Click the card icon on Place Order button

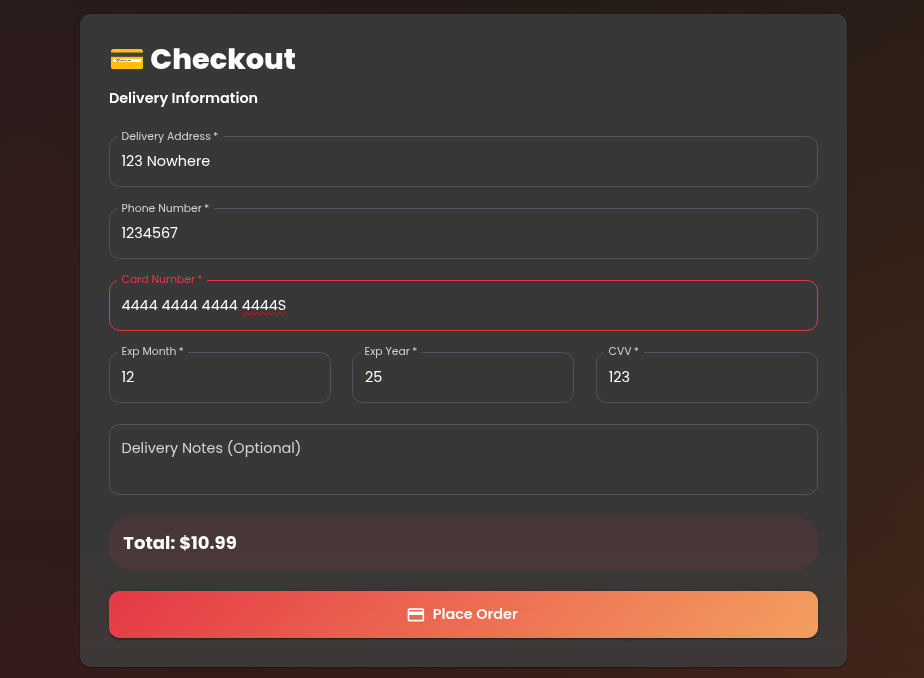[416, 615]
